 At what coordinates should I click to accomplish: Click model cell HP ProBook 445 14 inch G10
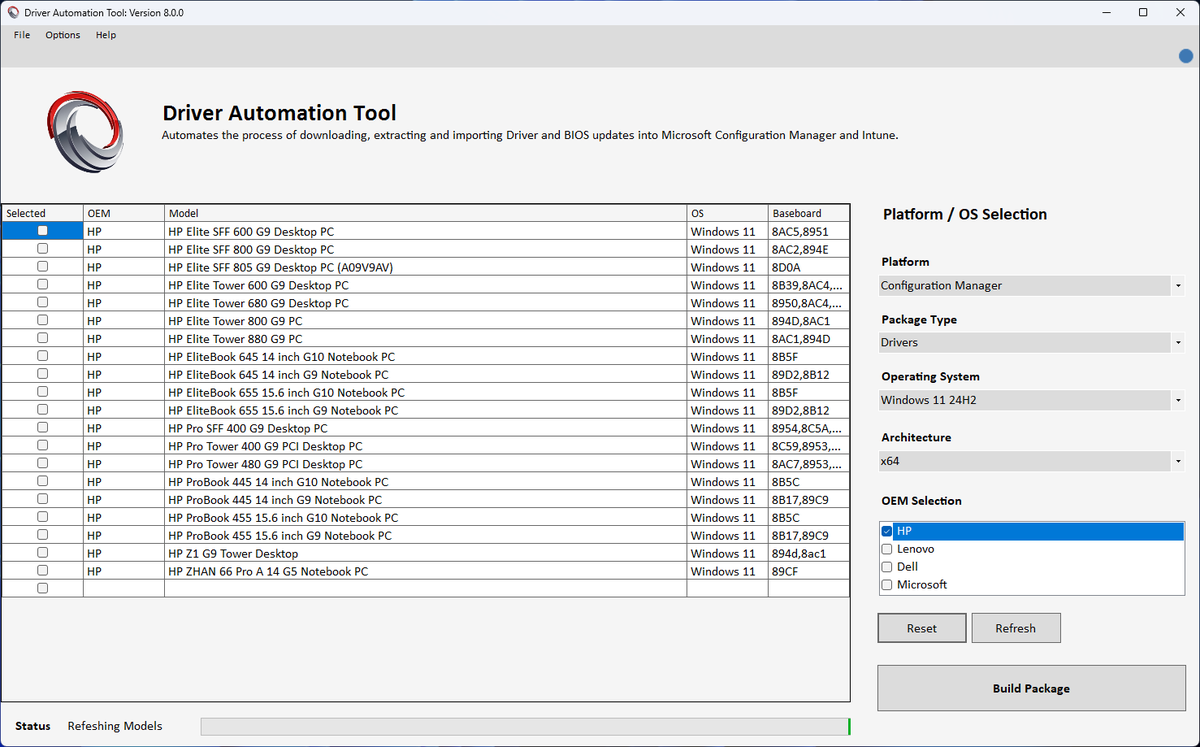coord(425,482)
